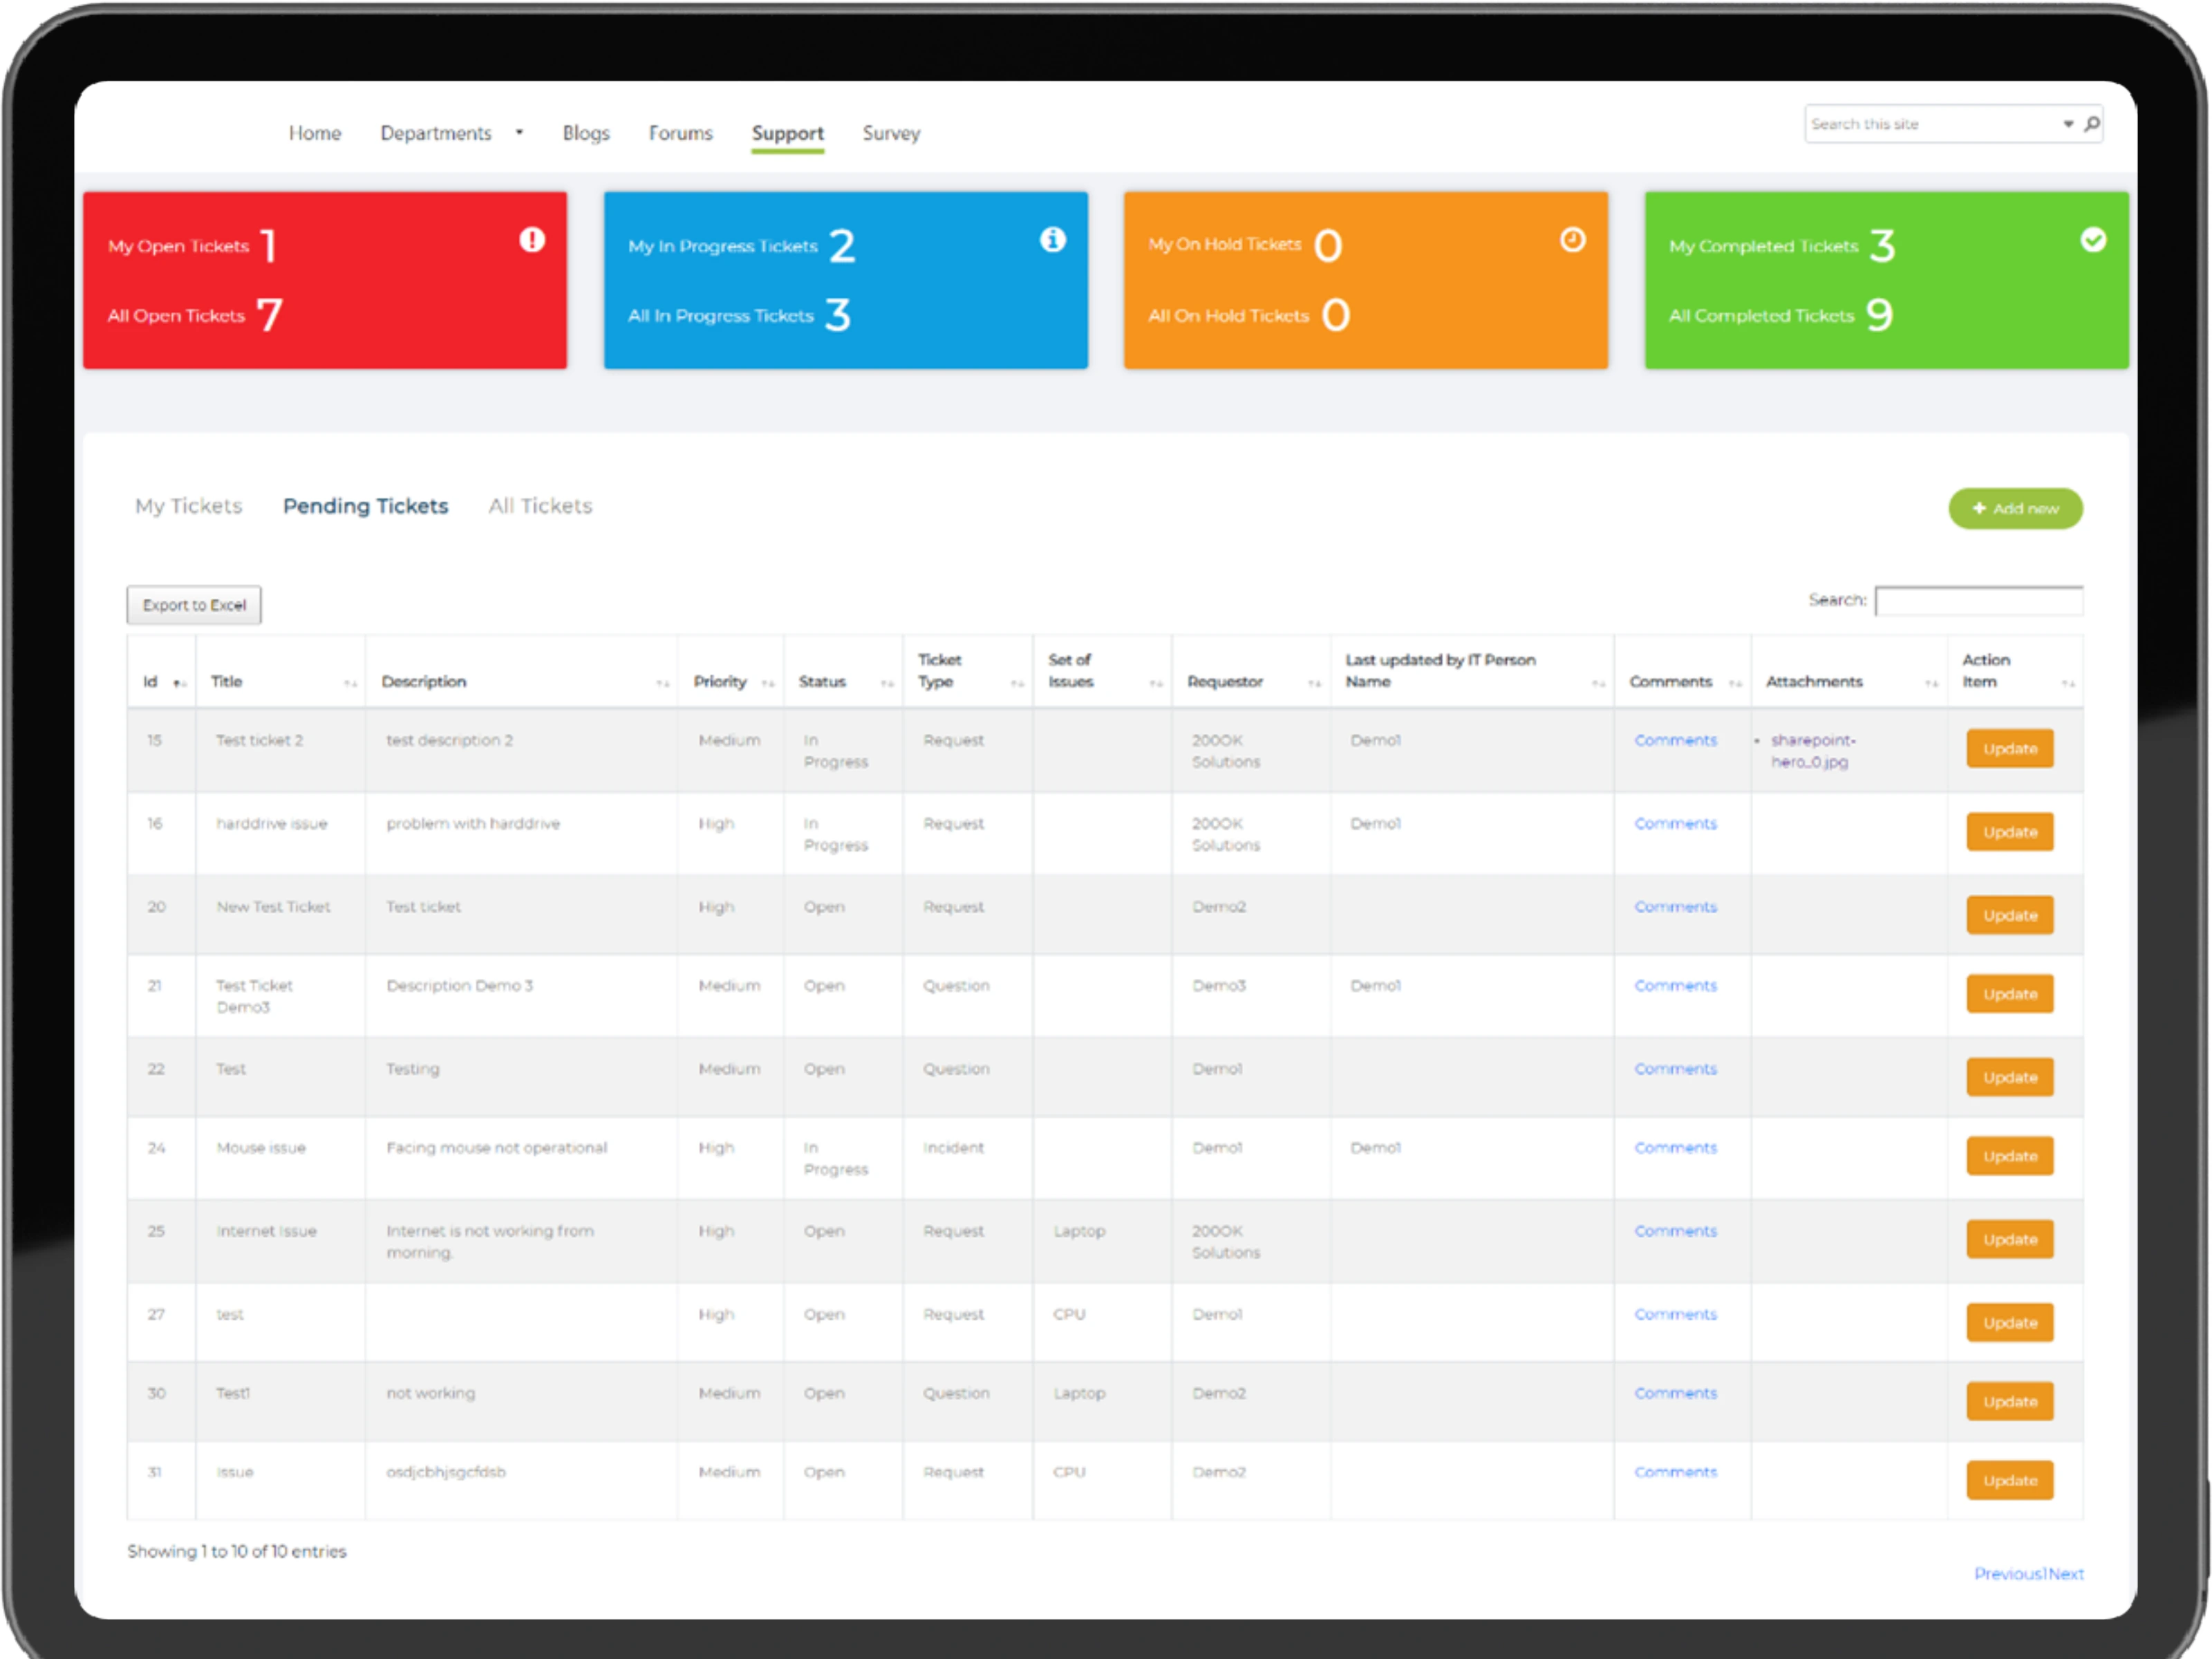Switch to the My Tickets tab
Viewport: 2212px width, 1659px height.
[189, 506]
